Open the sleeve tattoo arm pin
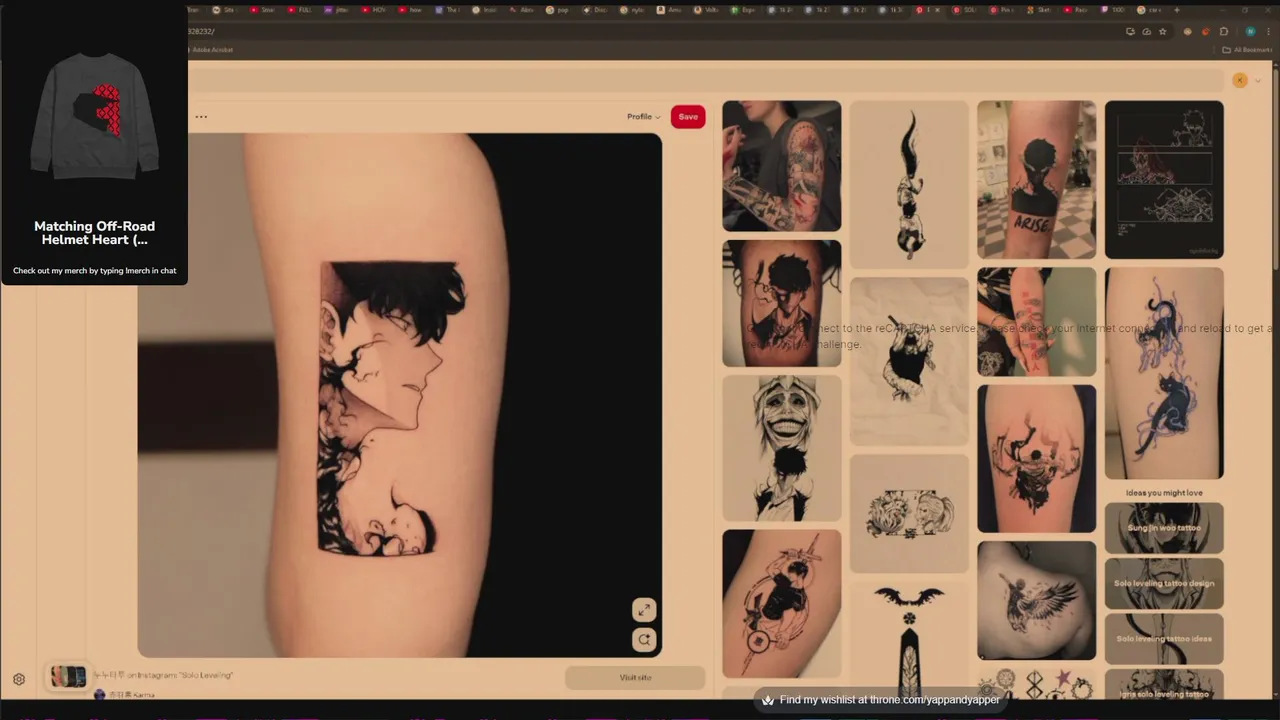The image size is (1280, 720). [x=781, y=166]
